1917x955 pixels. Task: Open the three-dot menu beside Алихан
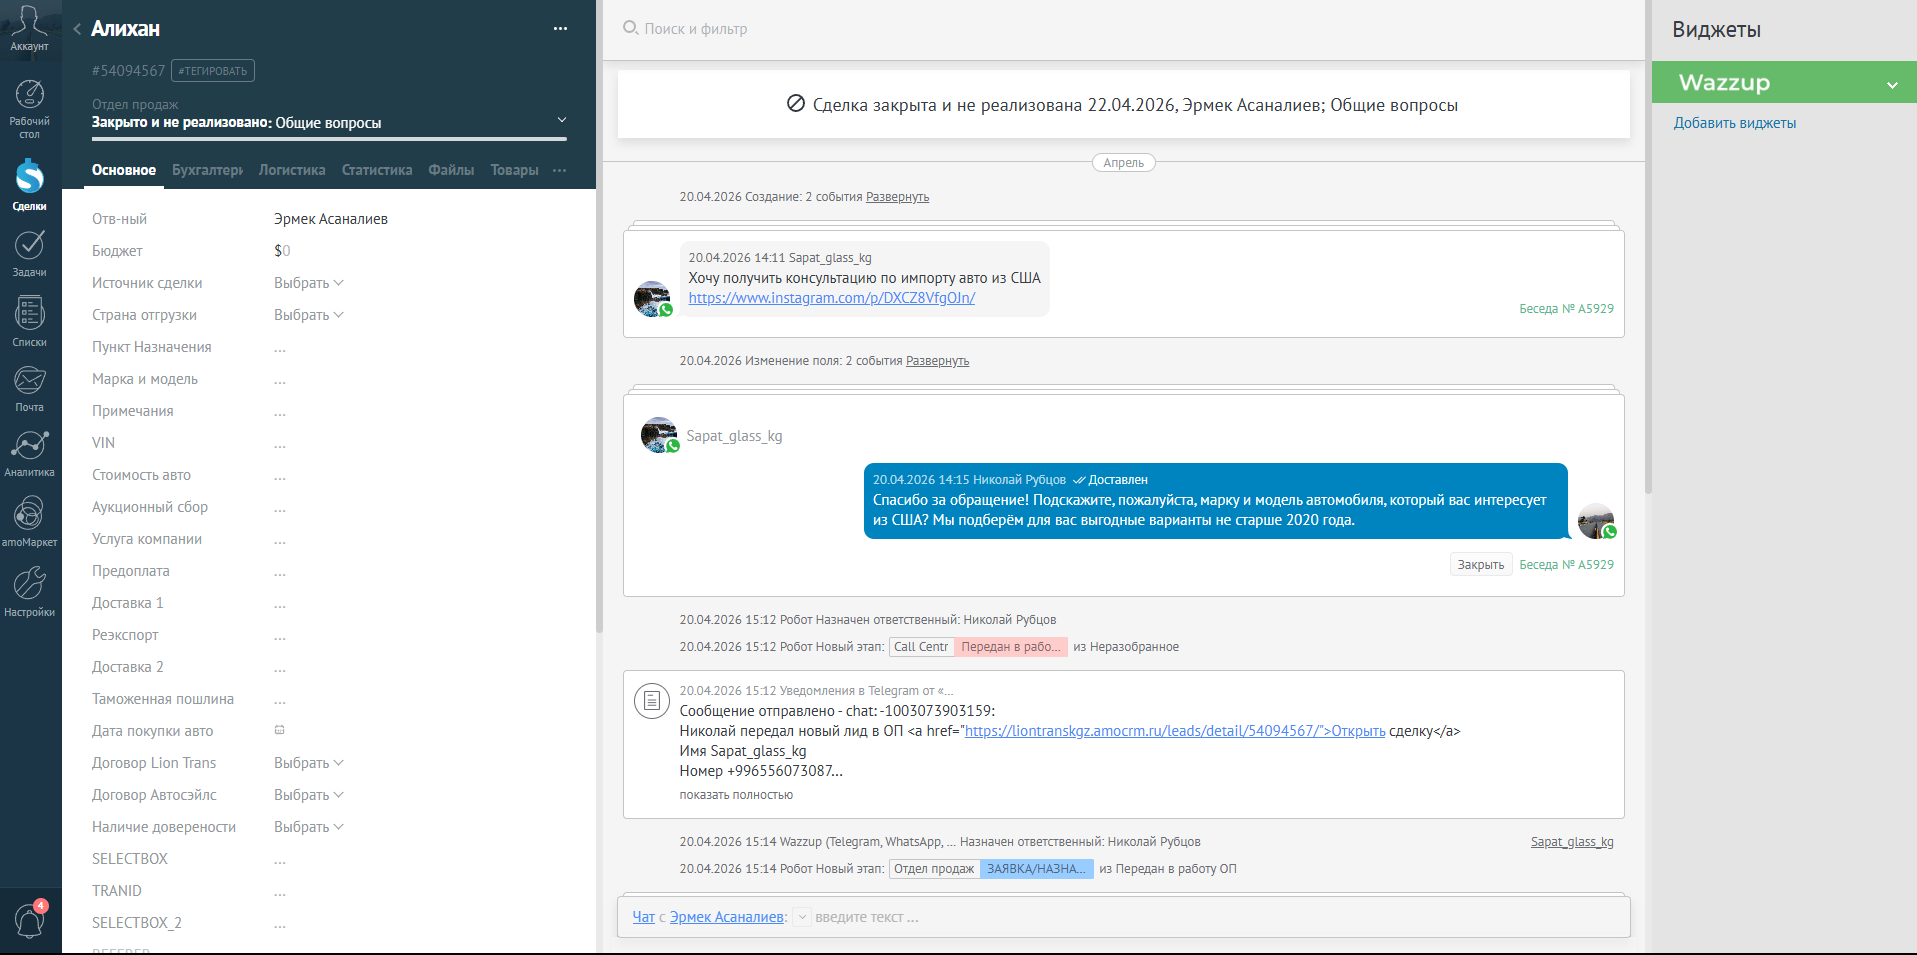point(560,29)
